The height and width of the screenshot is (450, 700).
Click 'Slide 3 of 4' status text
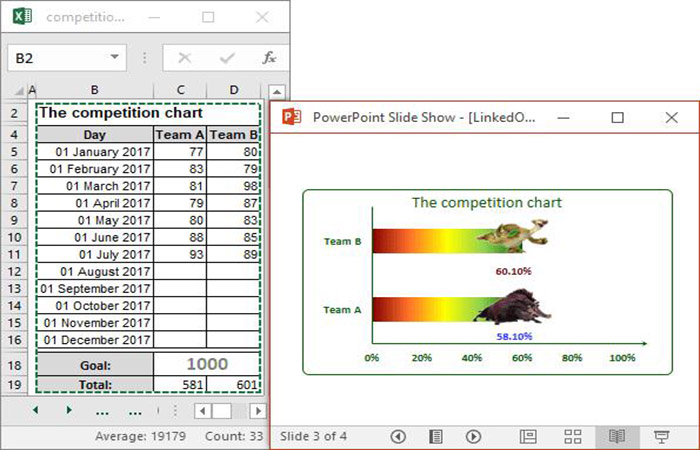[x=313, y=436]
